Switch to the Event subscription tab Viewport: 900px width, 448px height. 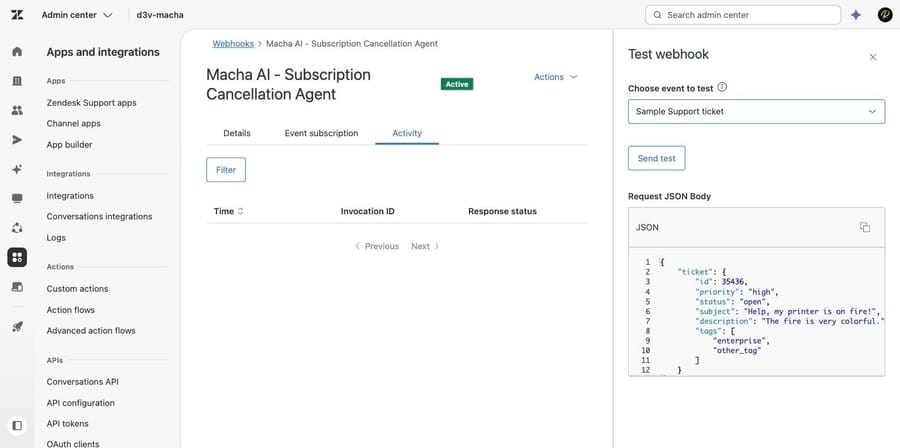tap(321, 133)
